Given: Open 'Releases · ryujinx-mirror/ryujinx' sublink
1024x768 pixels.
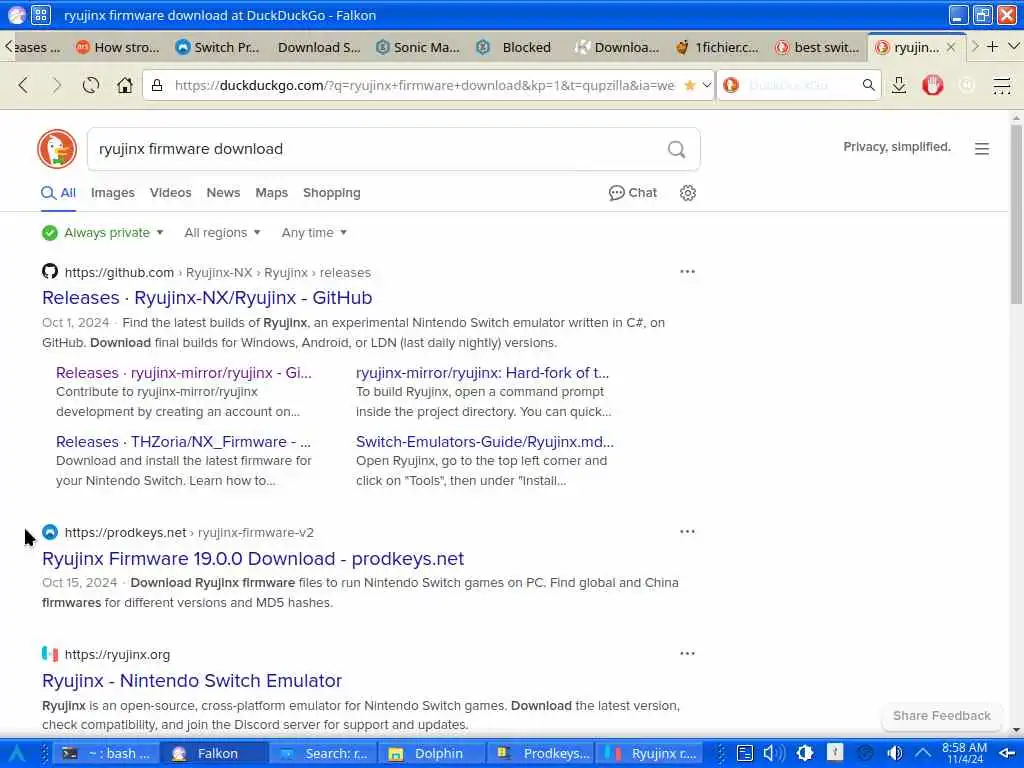Looking at the screenshot, I should [184, 373].
